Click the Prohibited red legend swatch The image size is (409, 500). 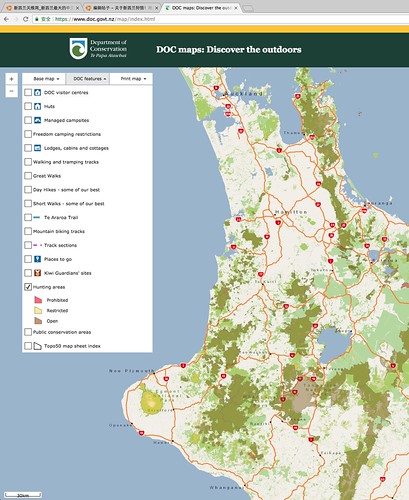38,300
